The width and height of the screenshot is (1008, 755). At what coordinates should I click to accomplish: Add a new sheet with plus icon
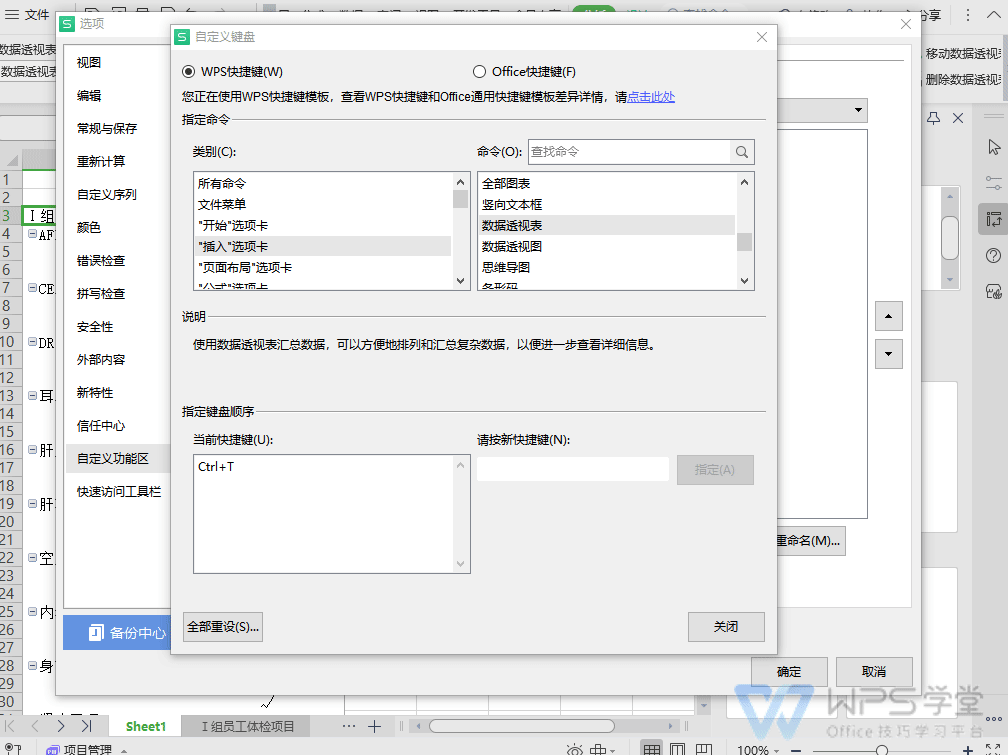pyautogui.click(x=374, y=727)
